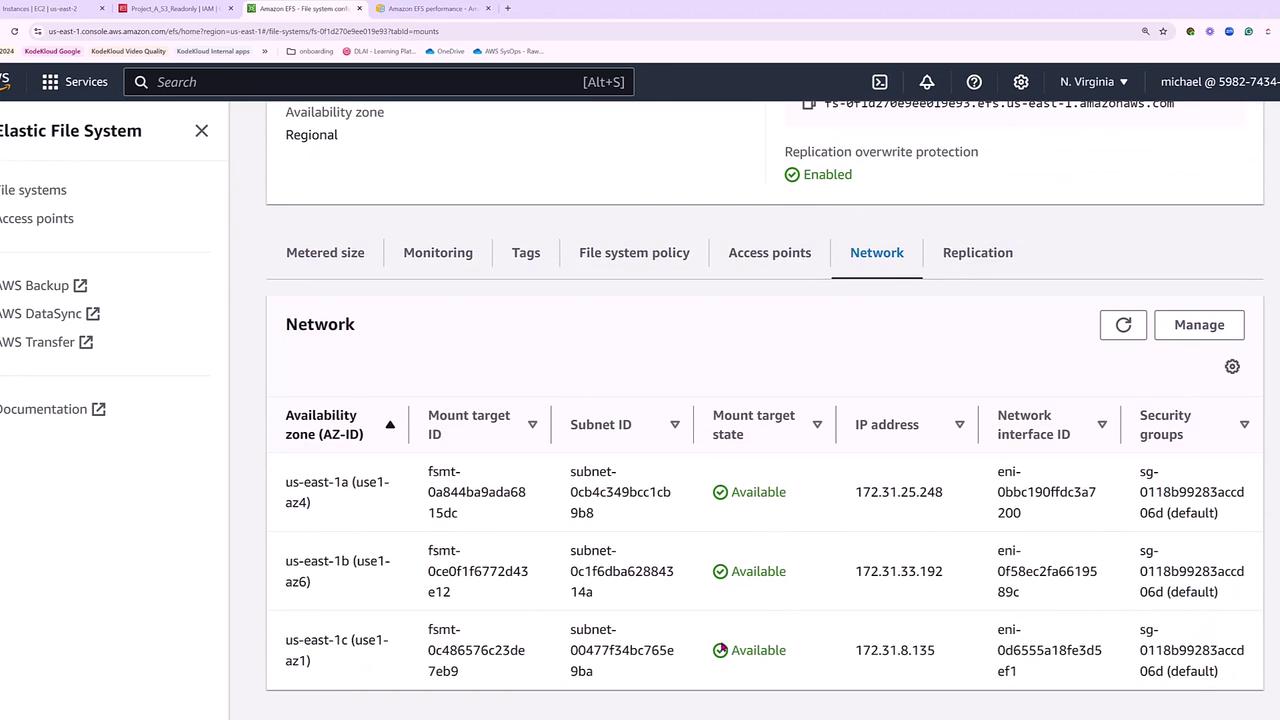
Task: Click the Services grid icon
Action: (50, 82)
